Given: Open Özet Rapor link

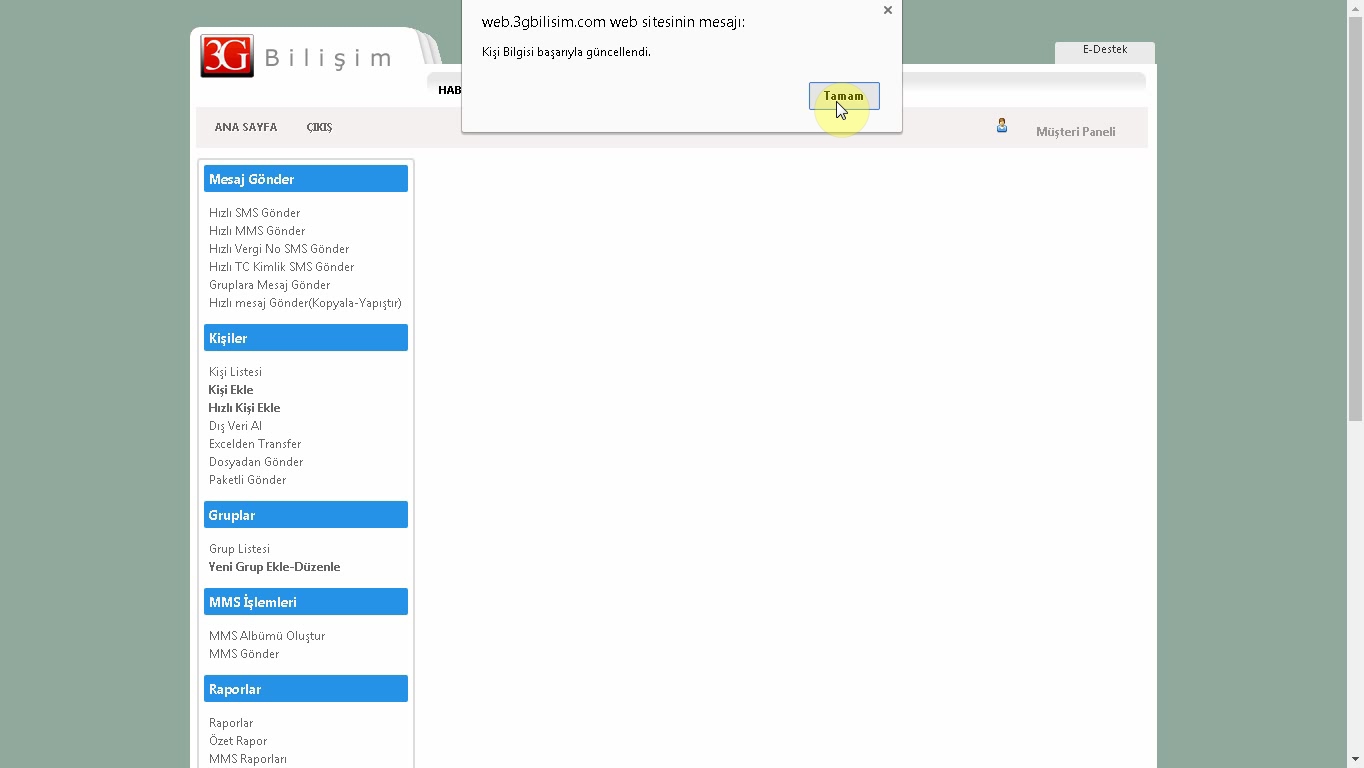Looking at the screenshot, I should click(x=238, y=741).
